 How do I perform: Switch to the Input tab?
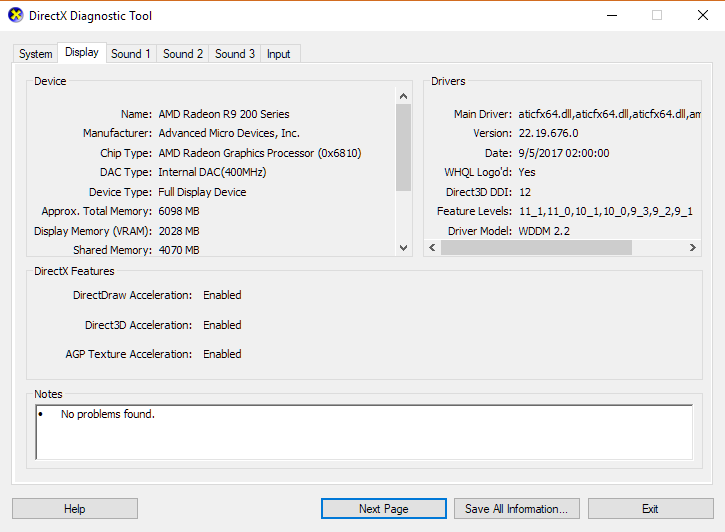pyautogui.click(x=279, y=54)
